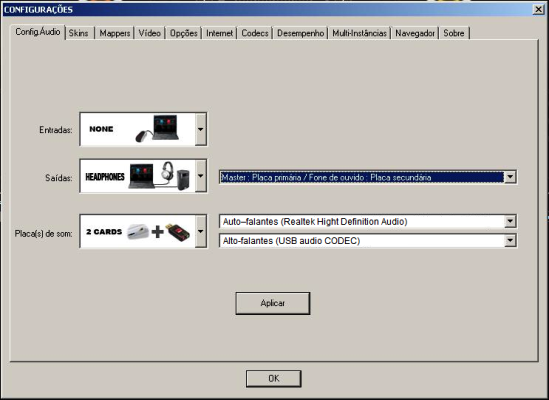Click the red USB sound card icon
This screenshot has width=549, height=400.
(178, 232)
